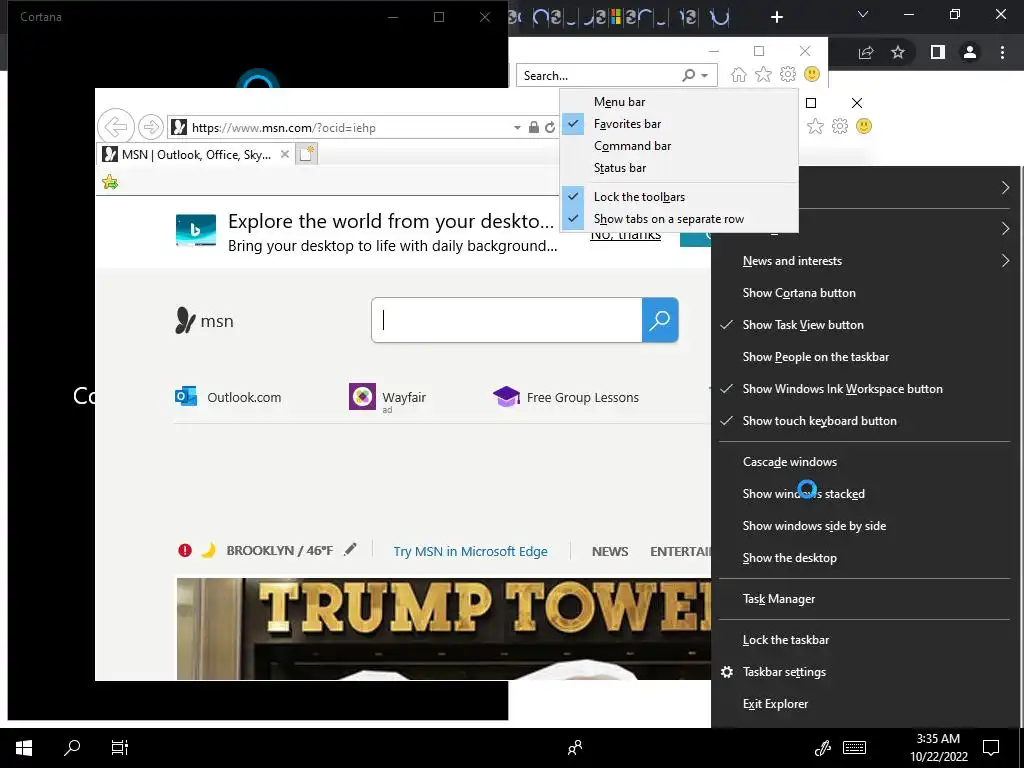Click the Home icon in rear Internet Explorer window
The height and width of the screenshot is (768, 1024).
tap(739, 74)
